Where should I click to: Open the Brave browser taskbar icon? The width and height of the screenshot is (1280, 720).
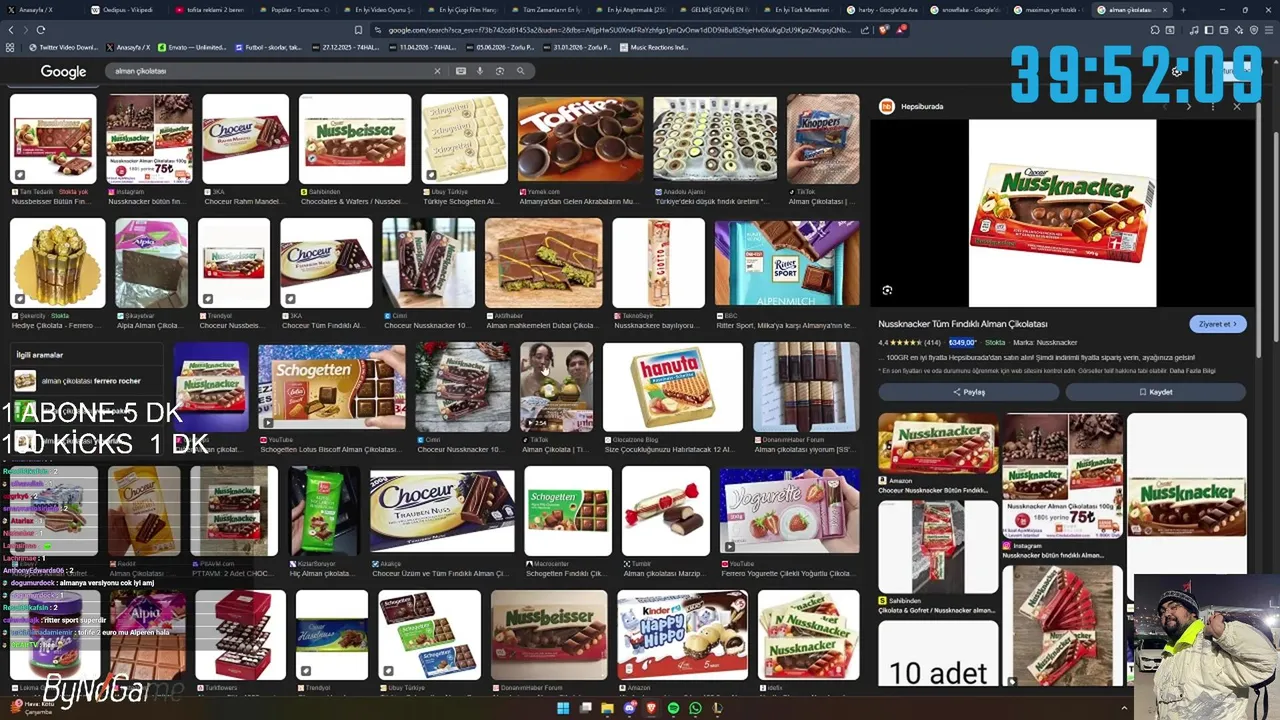click(651, 708)
